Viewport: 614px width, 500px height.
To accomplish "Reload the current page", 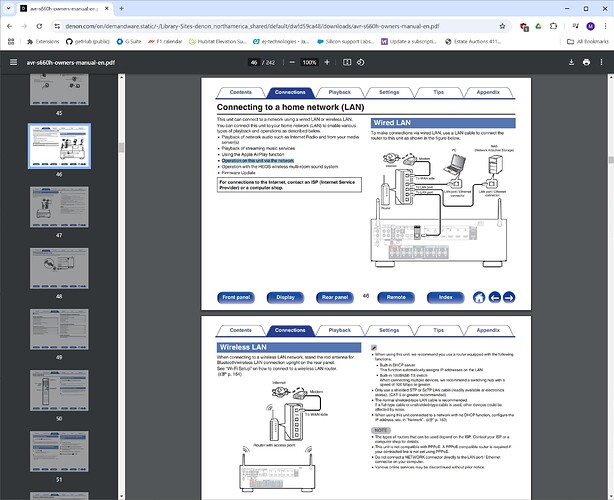I will pos(39,26).
